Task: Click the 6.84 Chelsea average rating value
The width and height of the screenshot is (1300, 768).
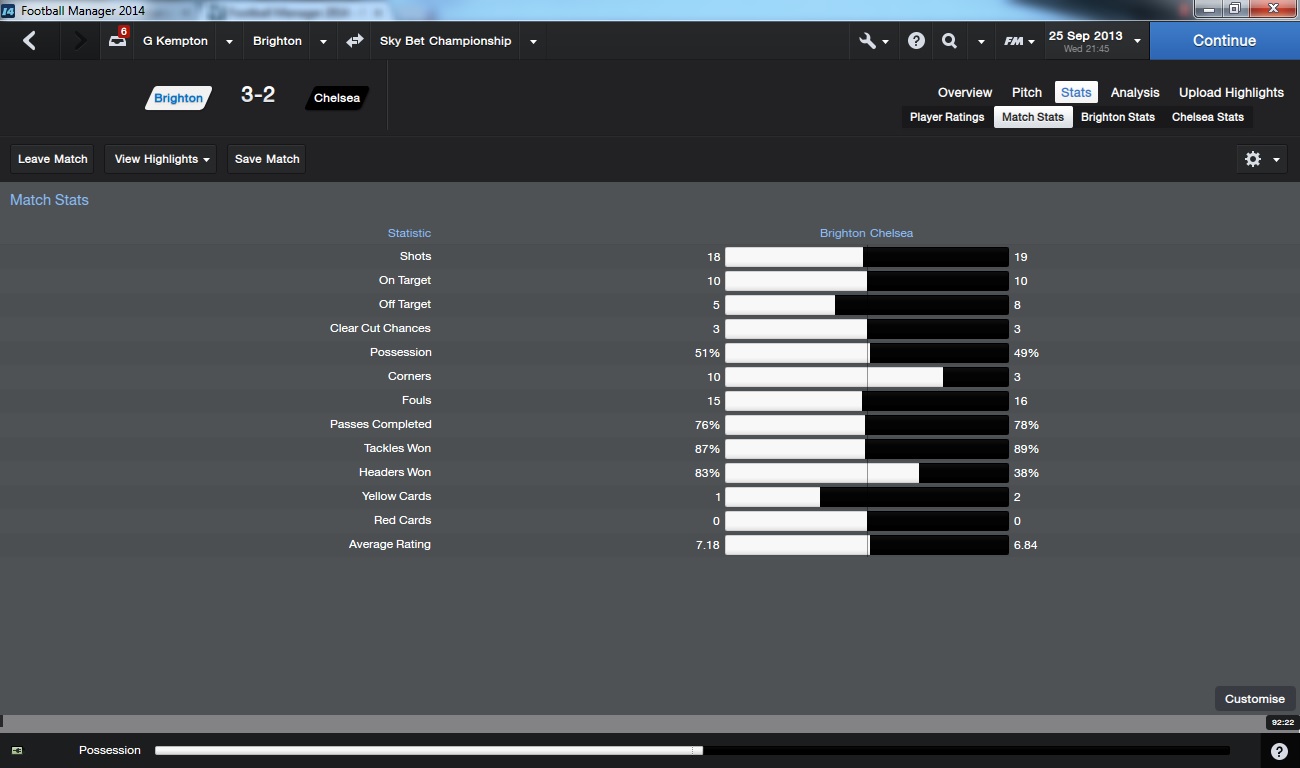Action: pos(1025,545)
